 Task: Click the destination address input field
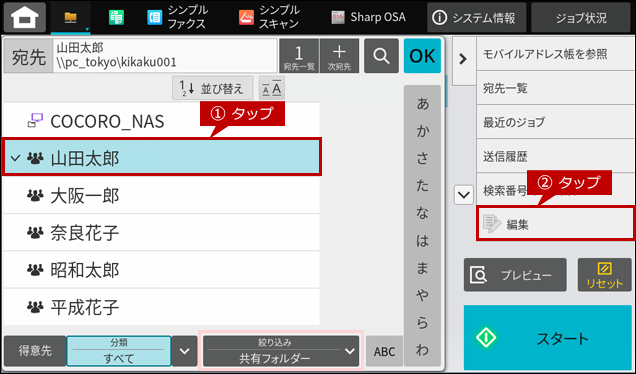(x=165, y=56)
